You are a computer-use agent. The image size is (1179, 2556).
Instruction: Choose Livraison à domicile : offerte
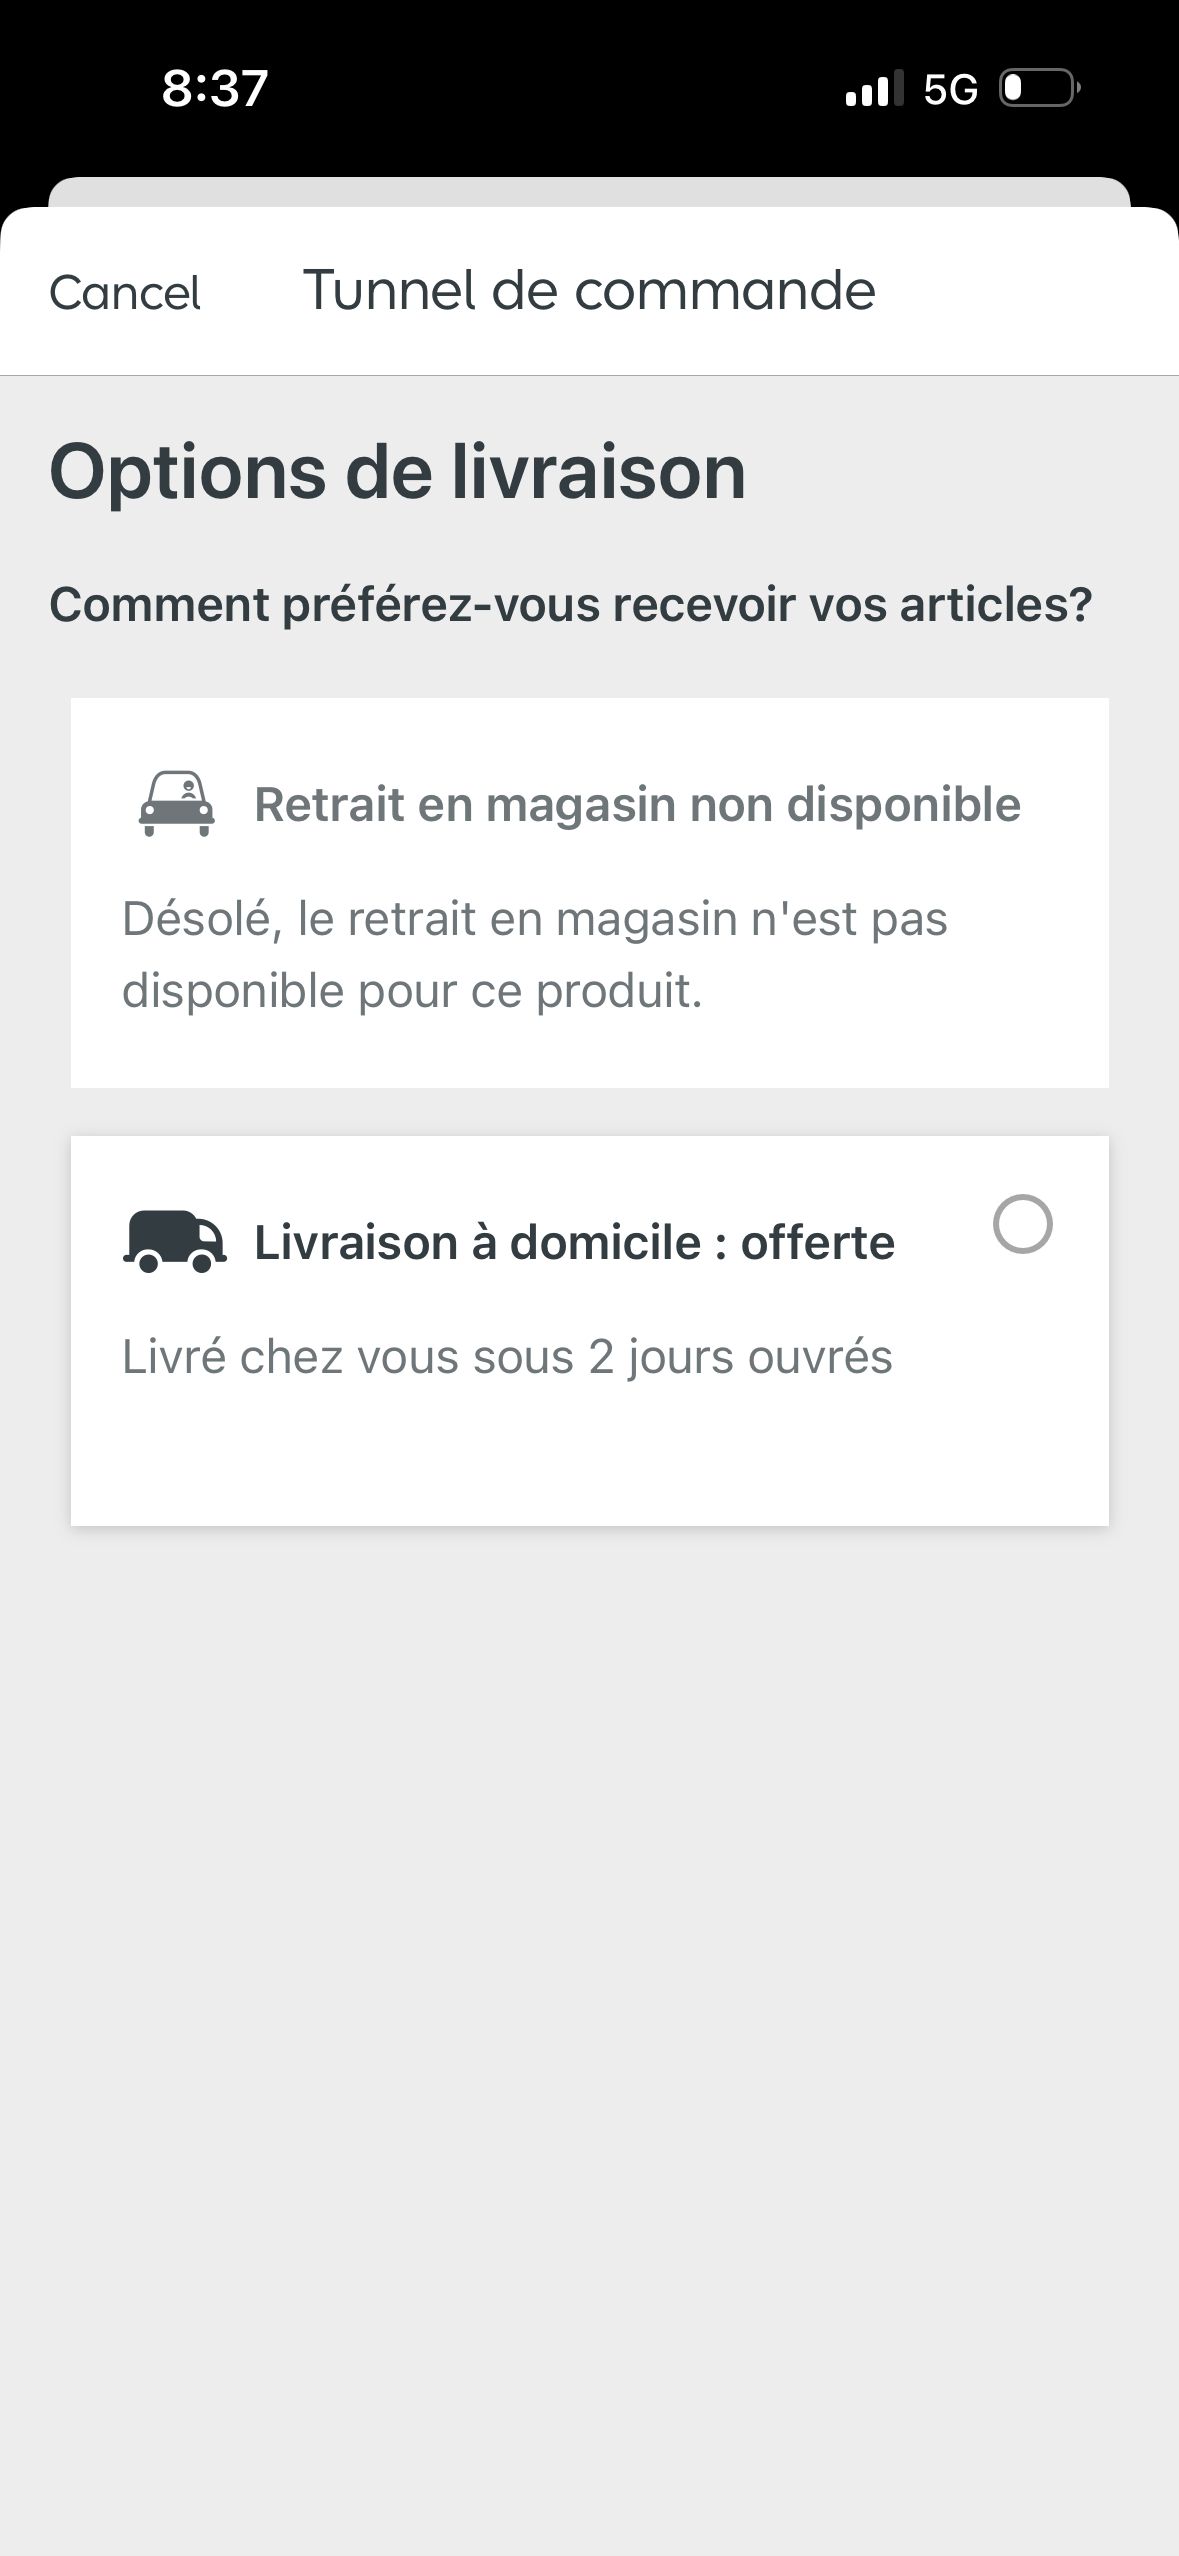tap(574, 1243)
